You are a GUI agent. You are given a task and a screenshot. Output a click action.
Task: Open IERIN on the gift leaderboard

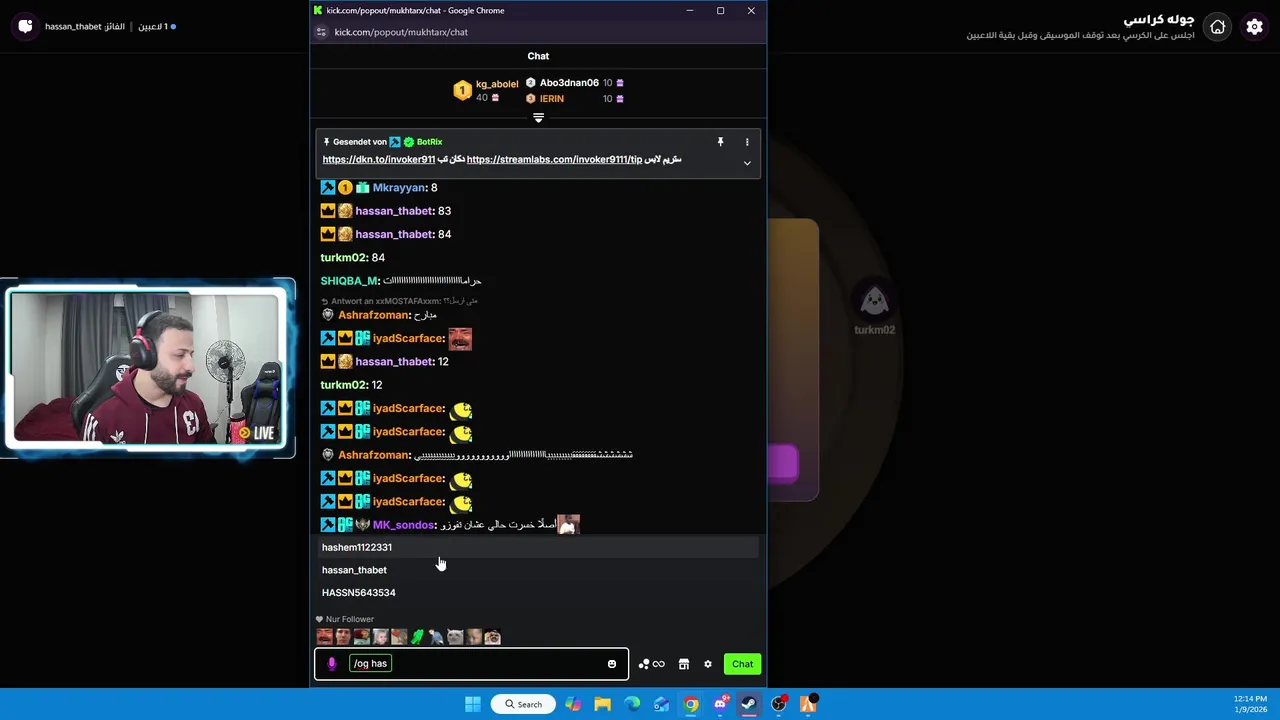pyautogui.click(x=552, y=99)
